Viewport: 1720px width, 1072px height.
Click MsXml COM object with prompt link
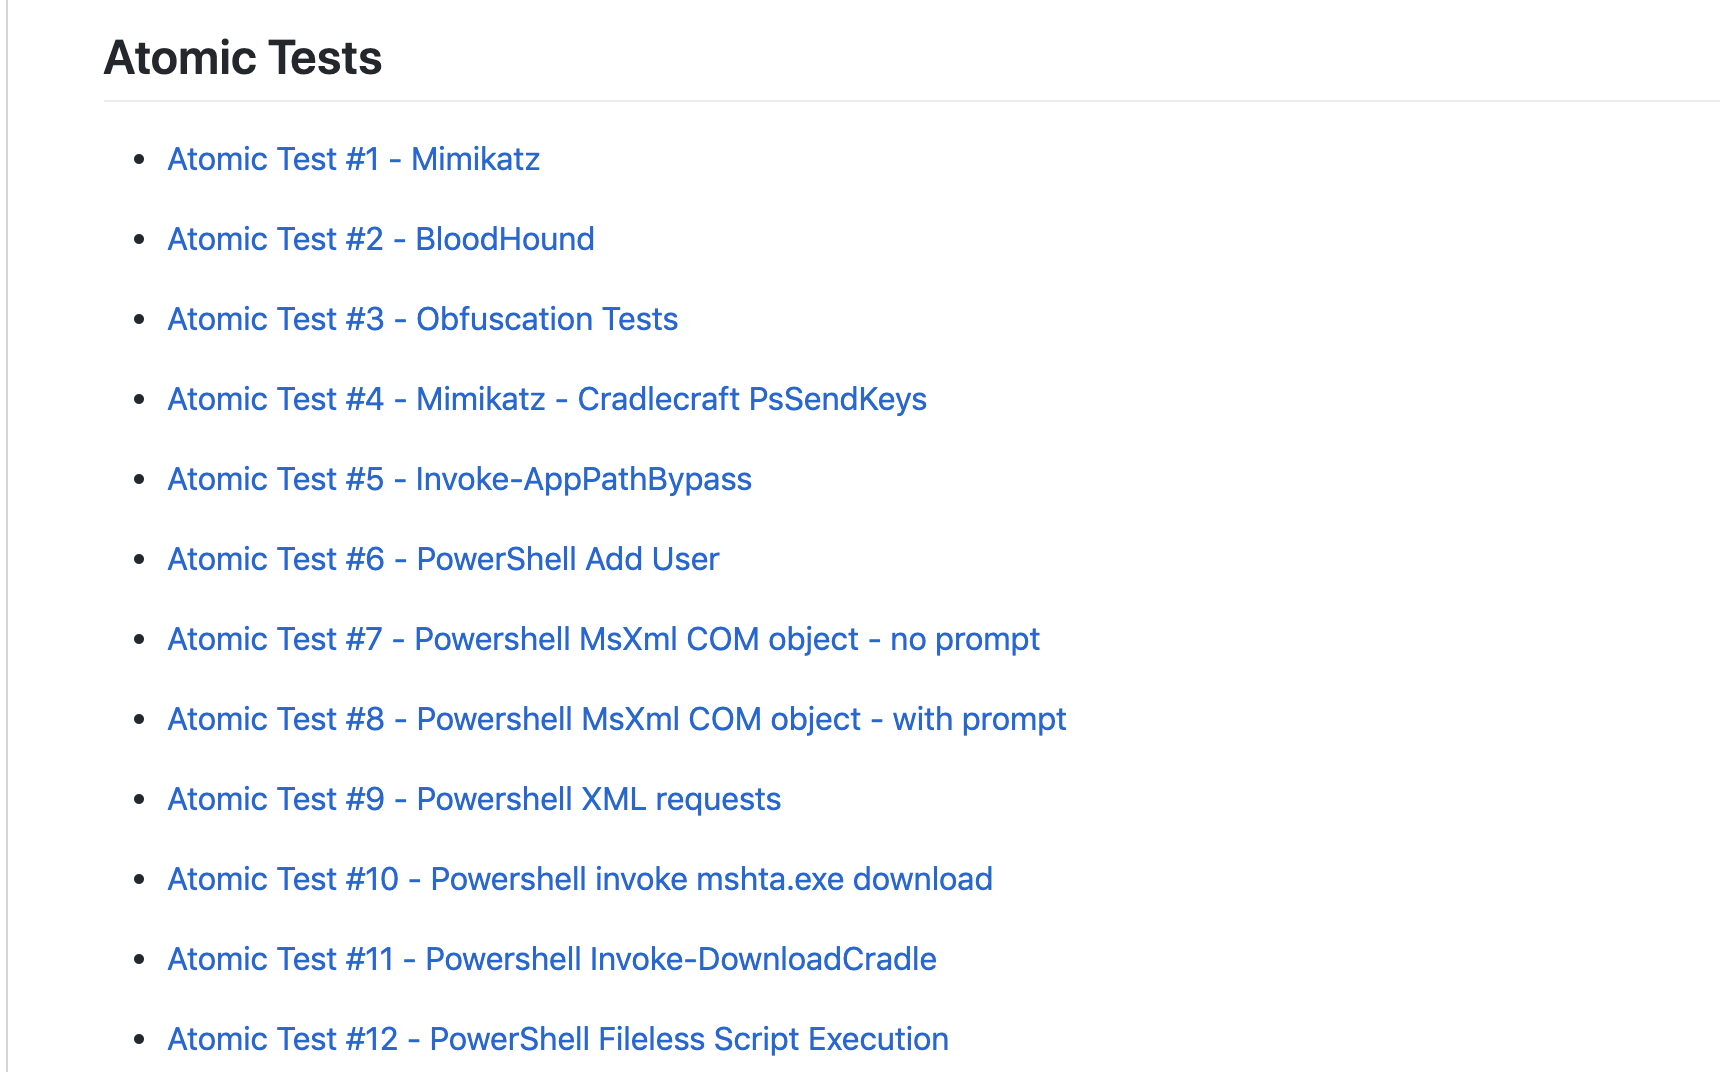pyautogui.click(x=616, y=719)
